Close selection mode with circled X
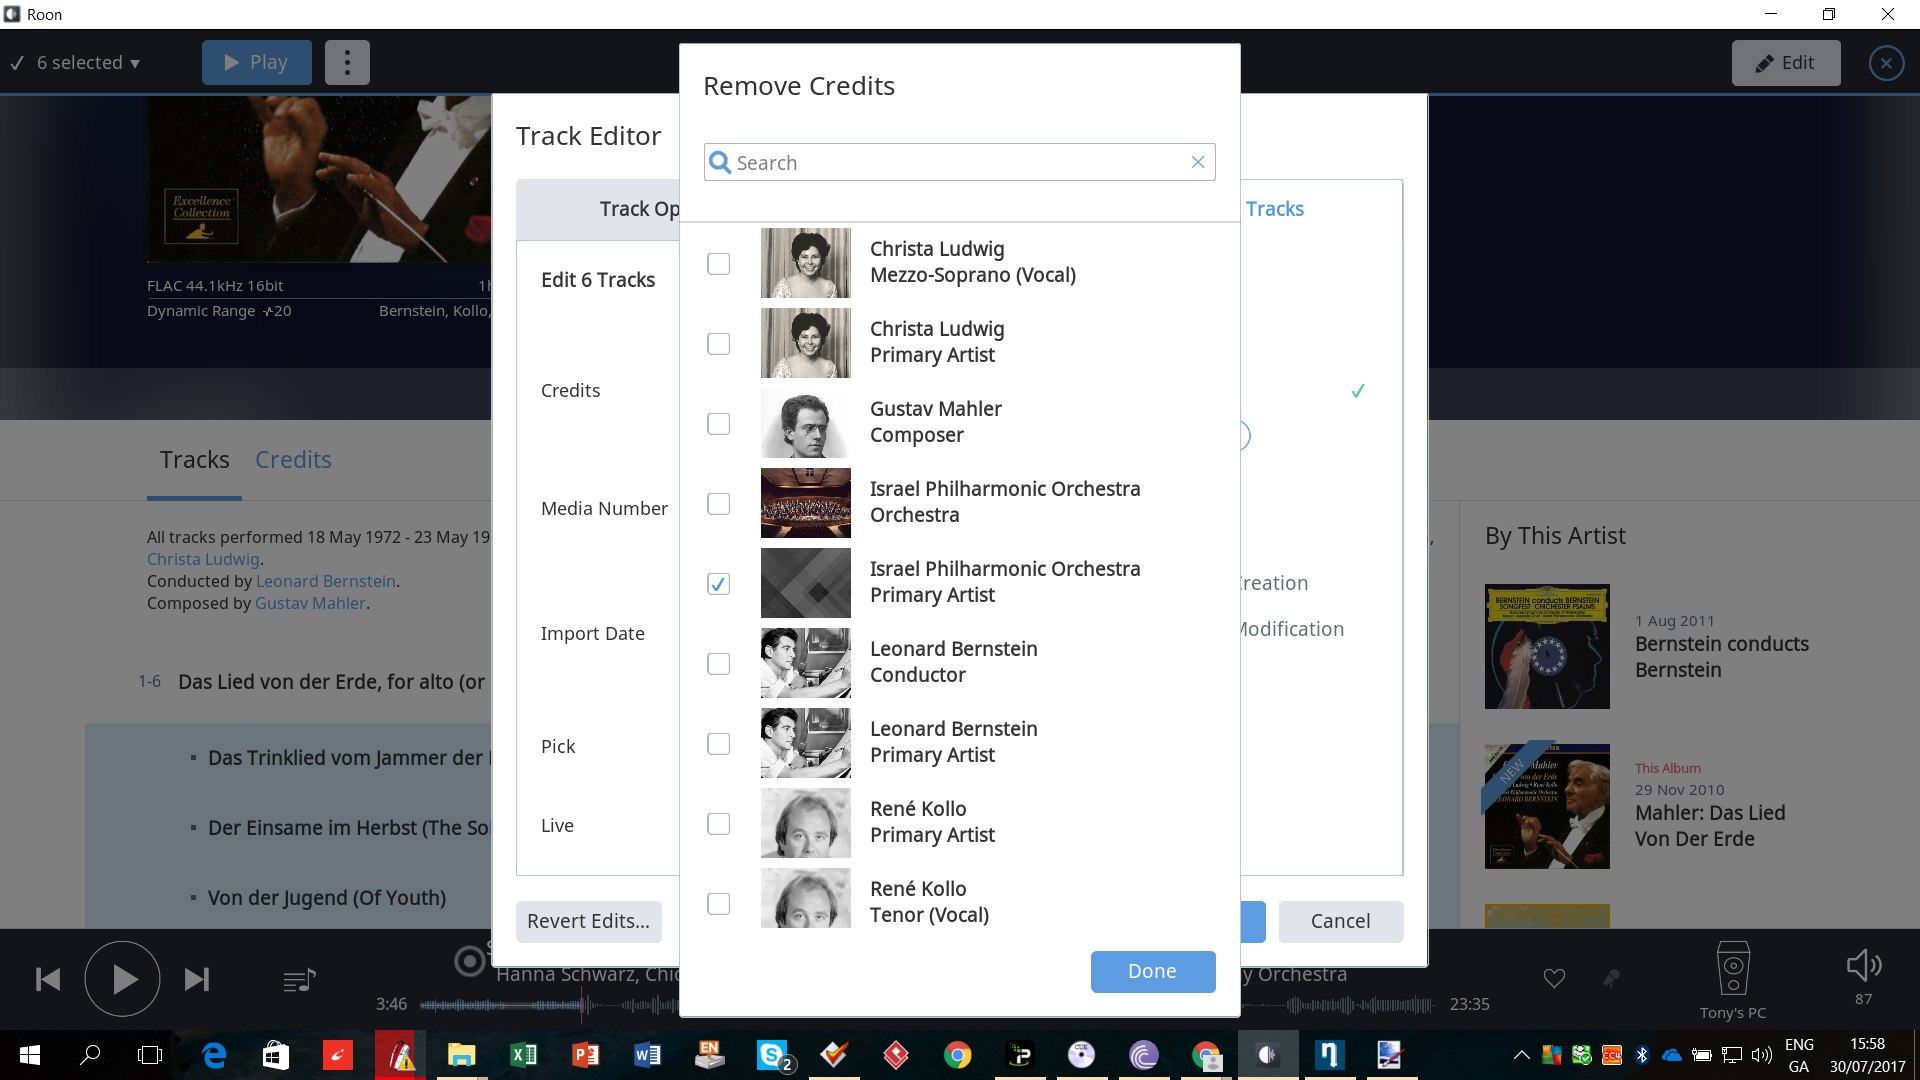Screen dimensions: 1920x1080 (1886, 63)
